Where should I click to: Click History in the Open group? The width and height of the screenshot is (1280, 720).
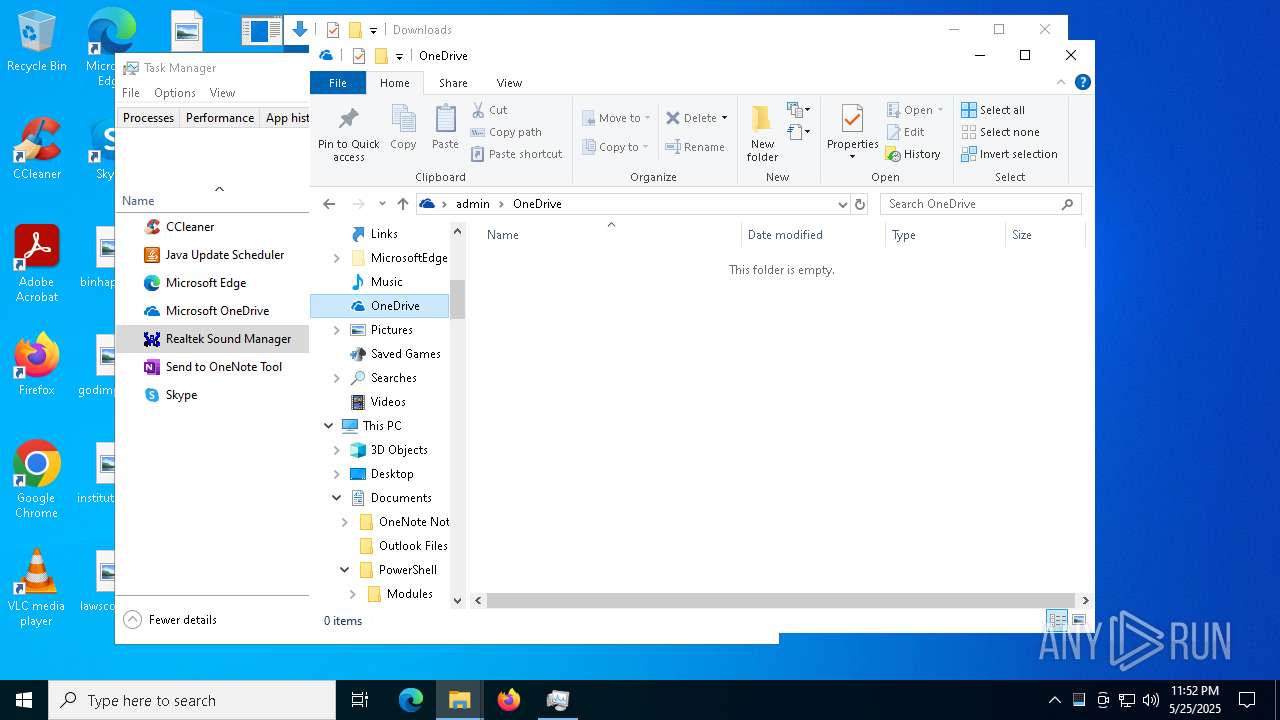913,154
